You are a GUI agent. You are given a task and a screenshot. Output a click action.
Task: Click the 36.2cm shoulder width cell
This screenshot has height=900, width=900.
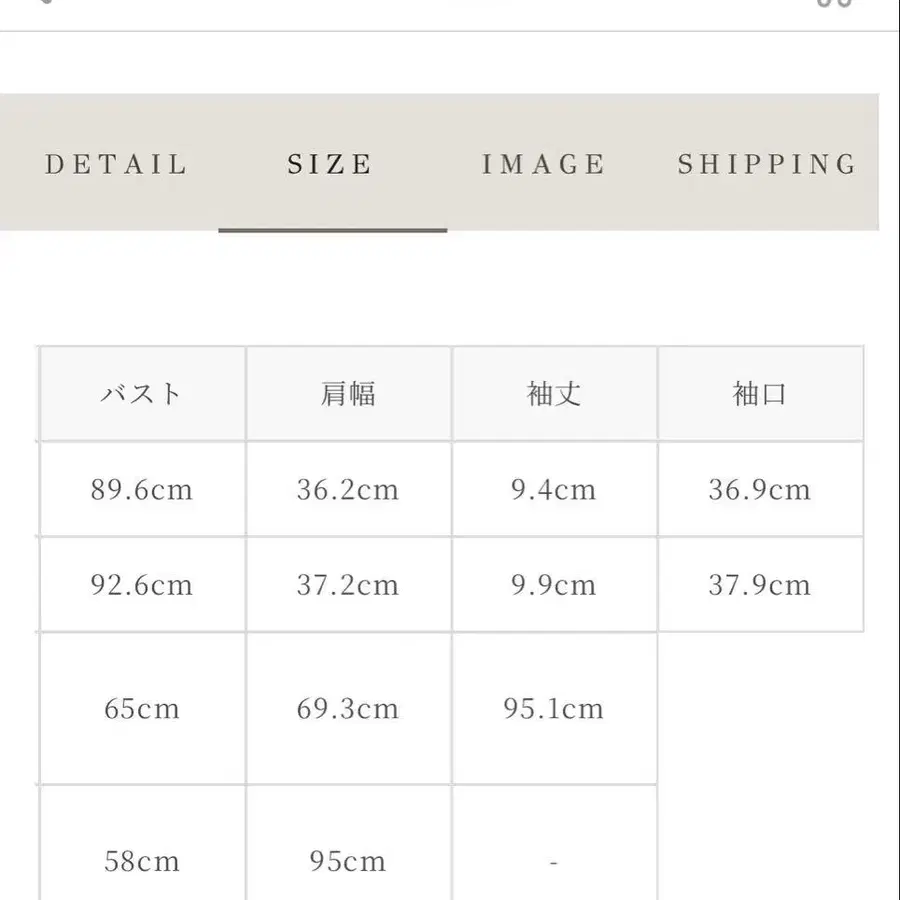click(348, 489)
